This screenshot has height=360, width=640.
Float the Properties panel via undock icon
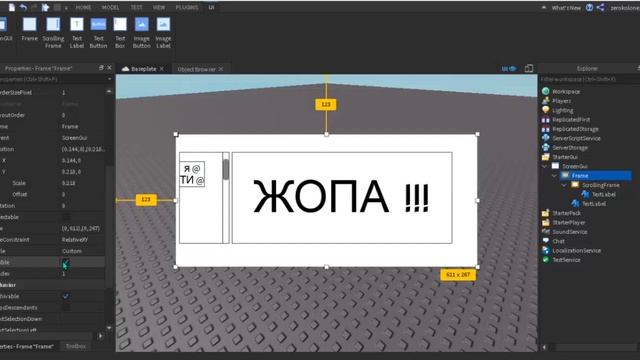[101, 68]
